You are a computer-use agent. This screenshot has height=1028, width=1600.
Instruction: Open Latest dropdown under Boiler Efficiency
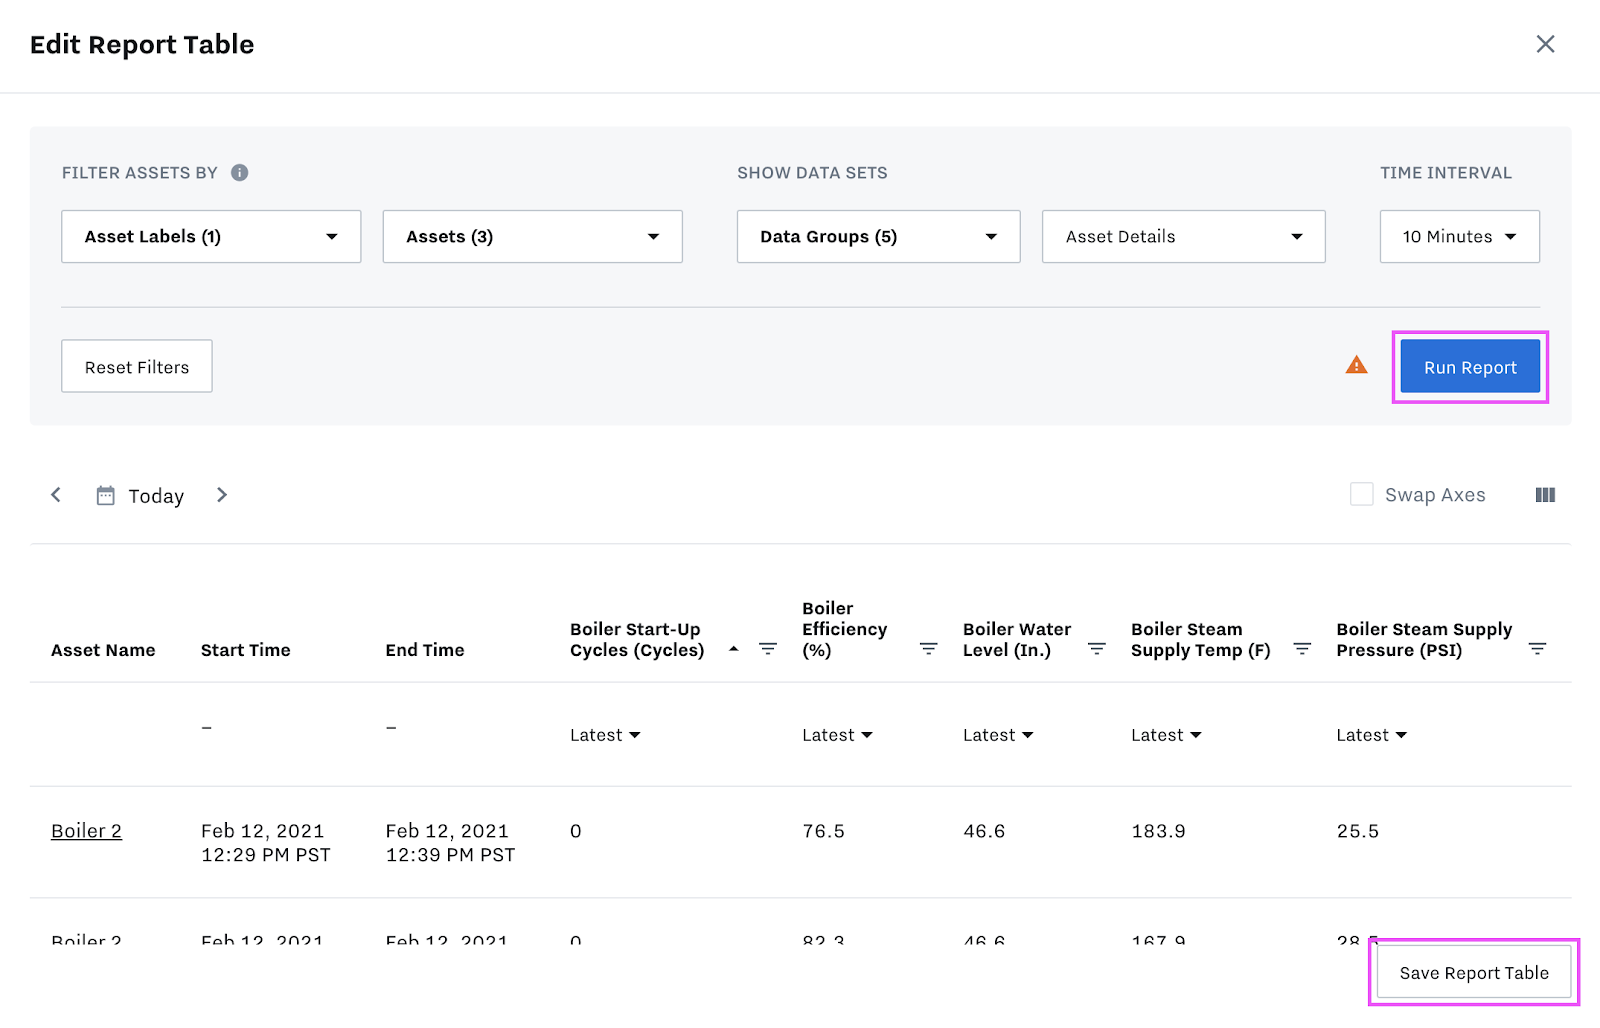click(837, 735)
